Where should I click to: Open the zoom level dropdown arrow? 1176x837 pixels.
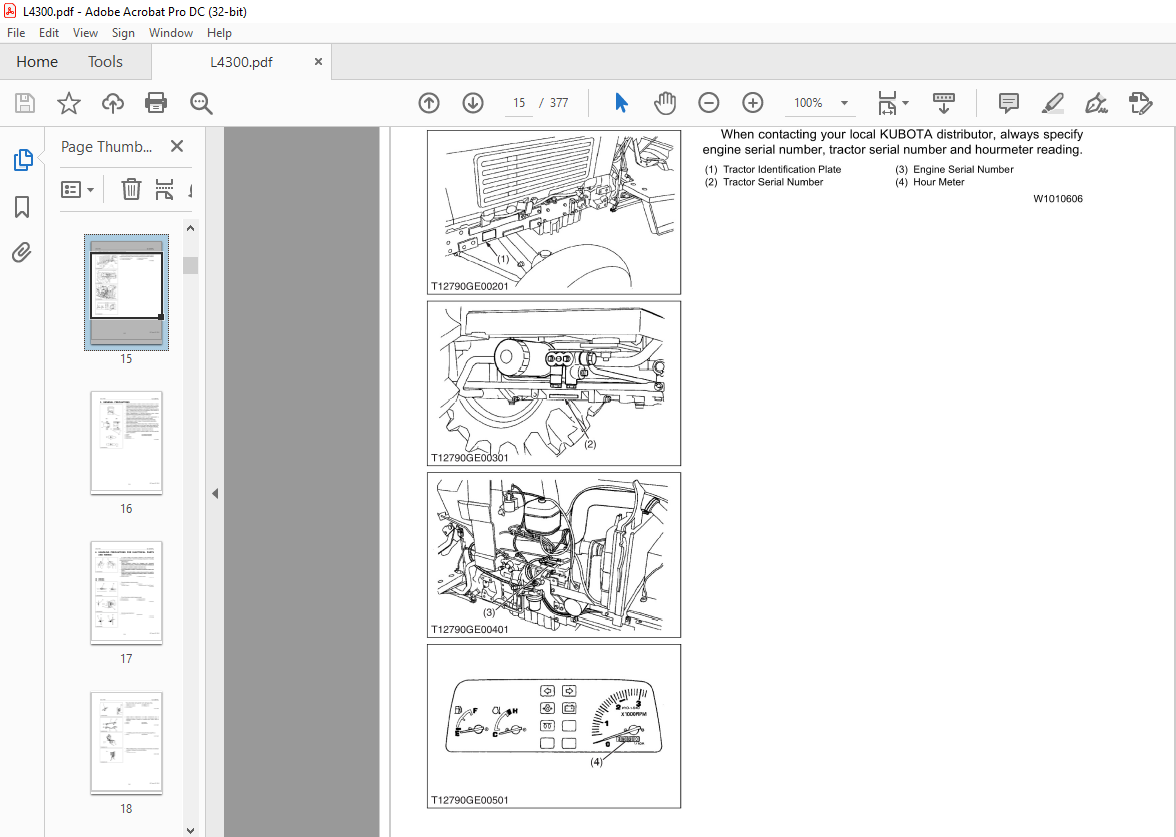click(844, 103)
